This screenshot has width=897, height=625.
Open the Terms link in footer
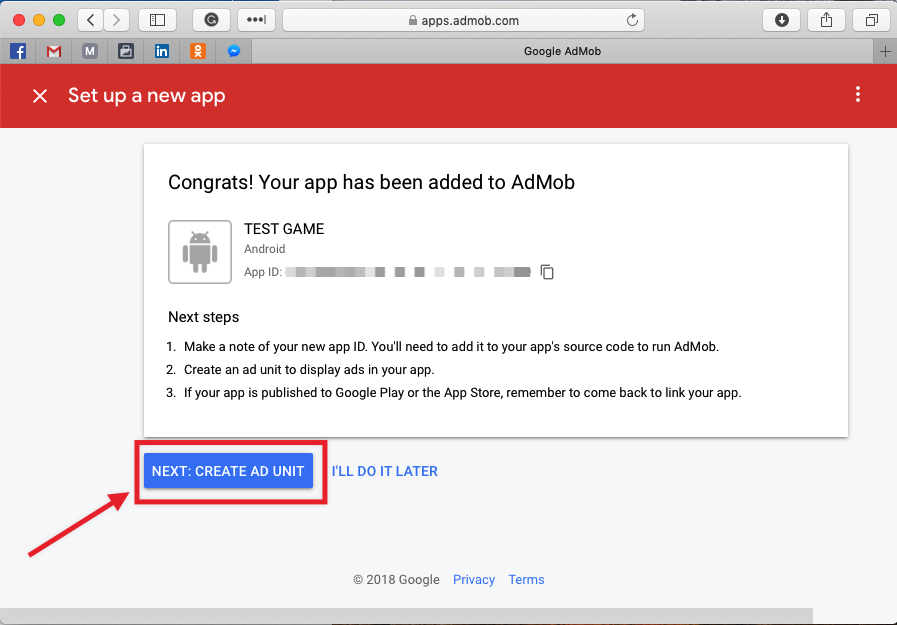pyautogui.click(x=526, y=579)
